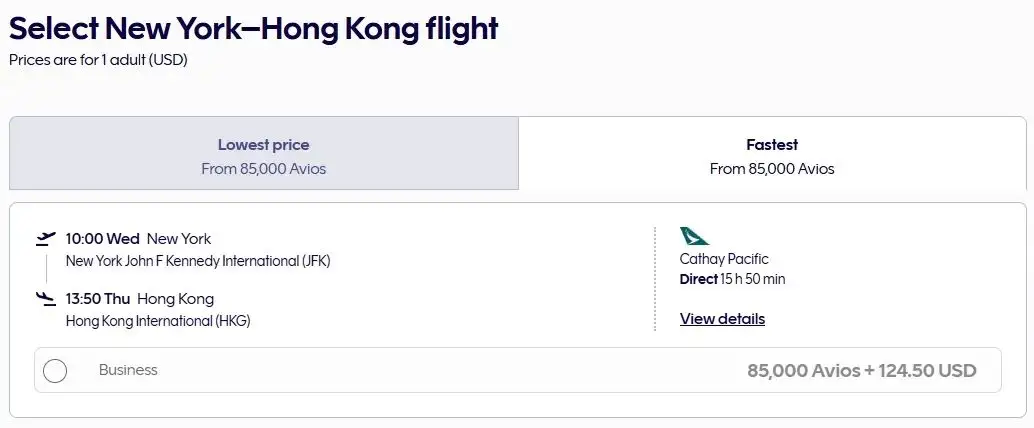The height and width of the screenshot is (428, 1034).
Task: Click the Business cabin label
Action: pyautogui.click(x=128, y=370)
